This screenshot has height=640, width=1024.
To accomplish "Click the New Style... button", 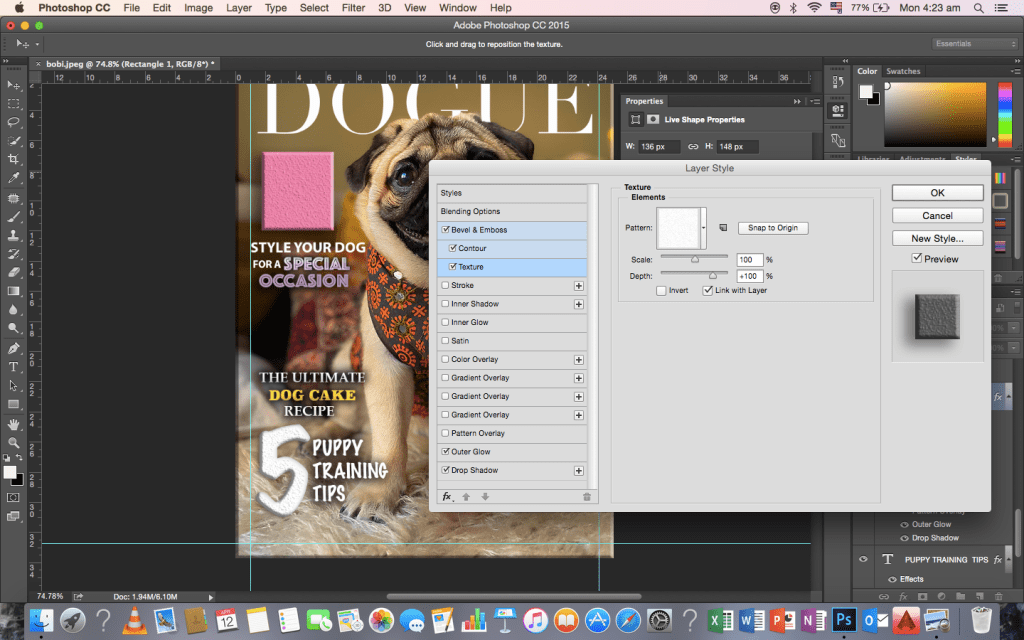I will (937, 238).
